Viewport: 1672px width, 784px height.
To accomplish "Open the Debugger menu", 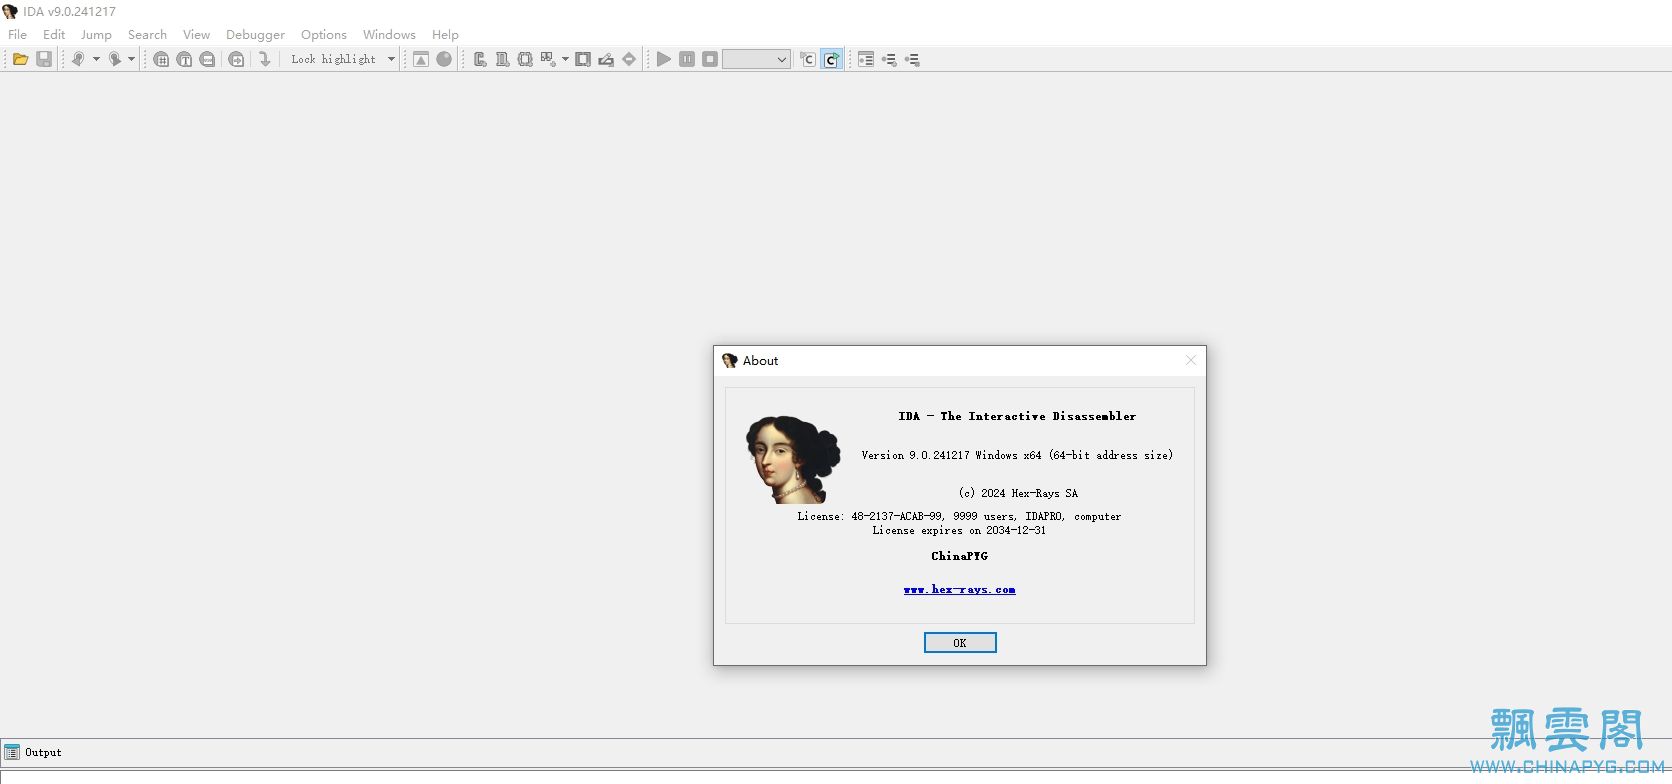I will coord(255,34).
